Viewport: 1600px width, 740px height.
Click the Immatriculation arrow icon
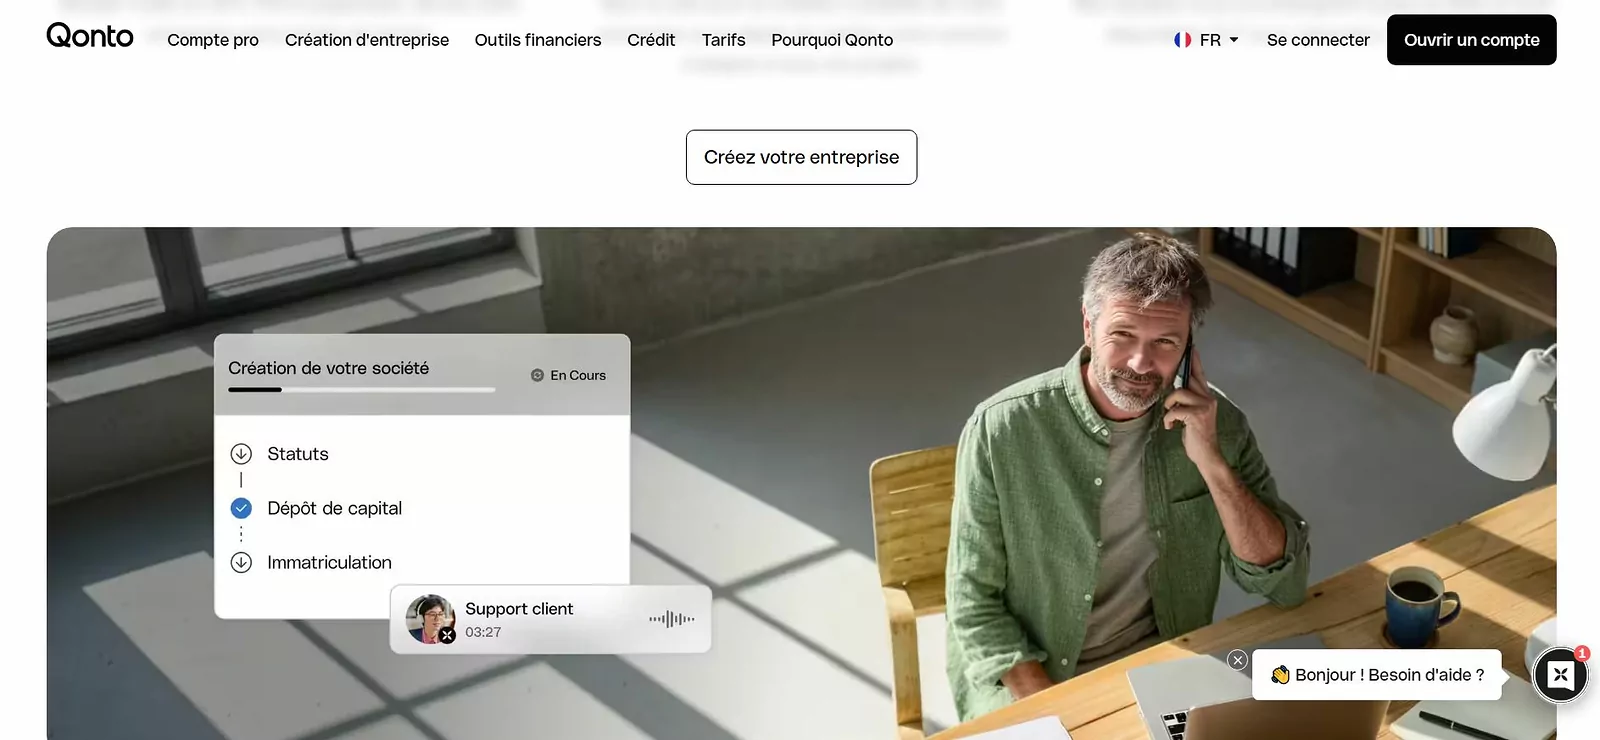coord(241,563)
